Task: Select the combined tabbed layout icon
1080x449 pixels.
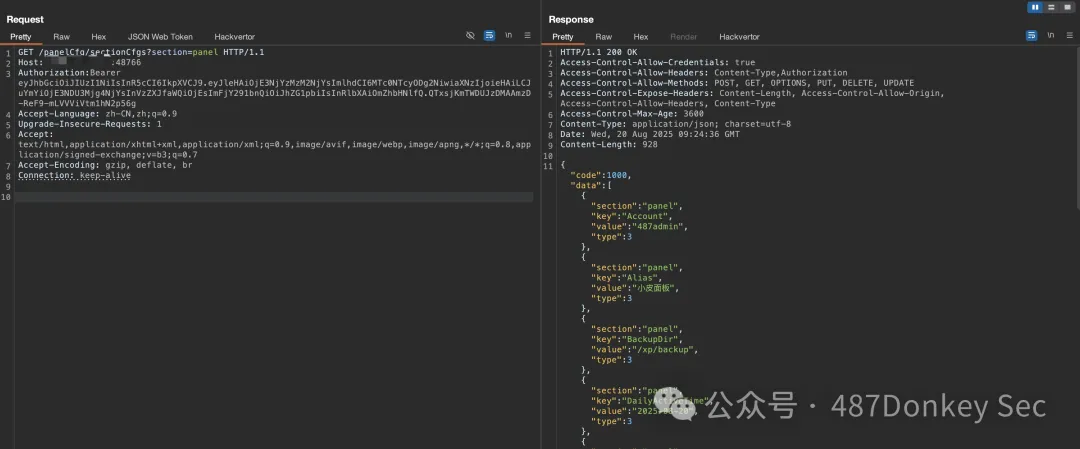Action: 1066,7
